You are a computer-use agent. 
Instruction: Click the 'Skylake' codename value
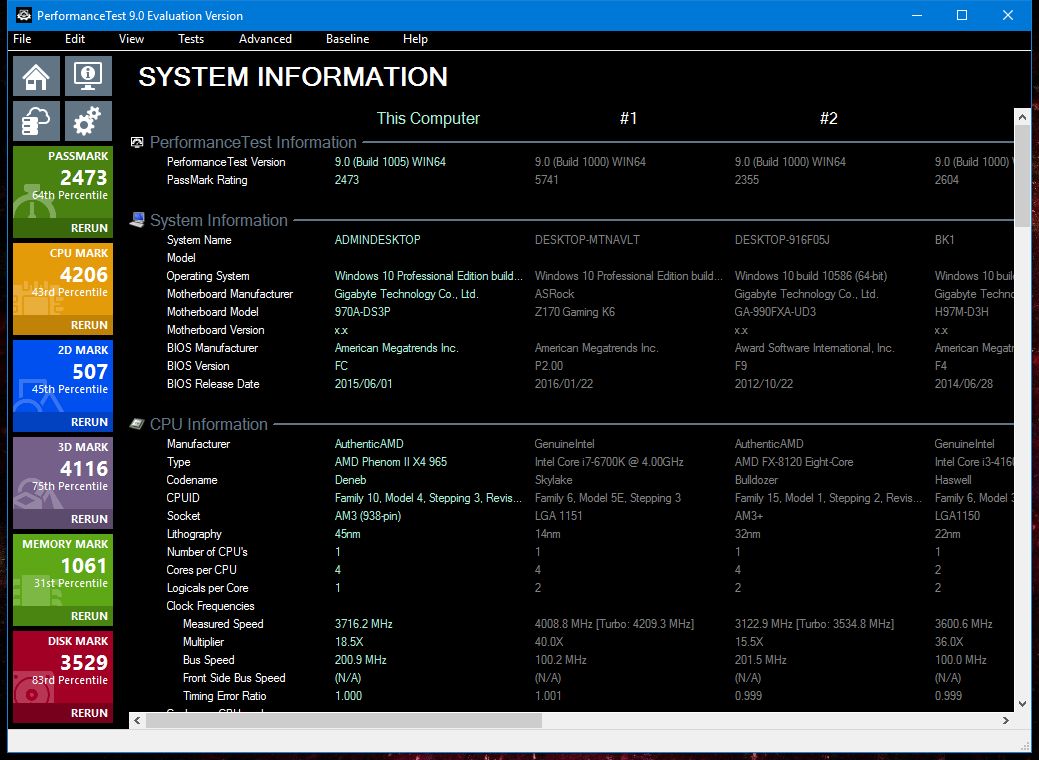click(x=553, y=480)
